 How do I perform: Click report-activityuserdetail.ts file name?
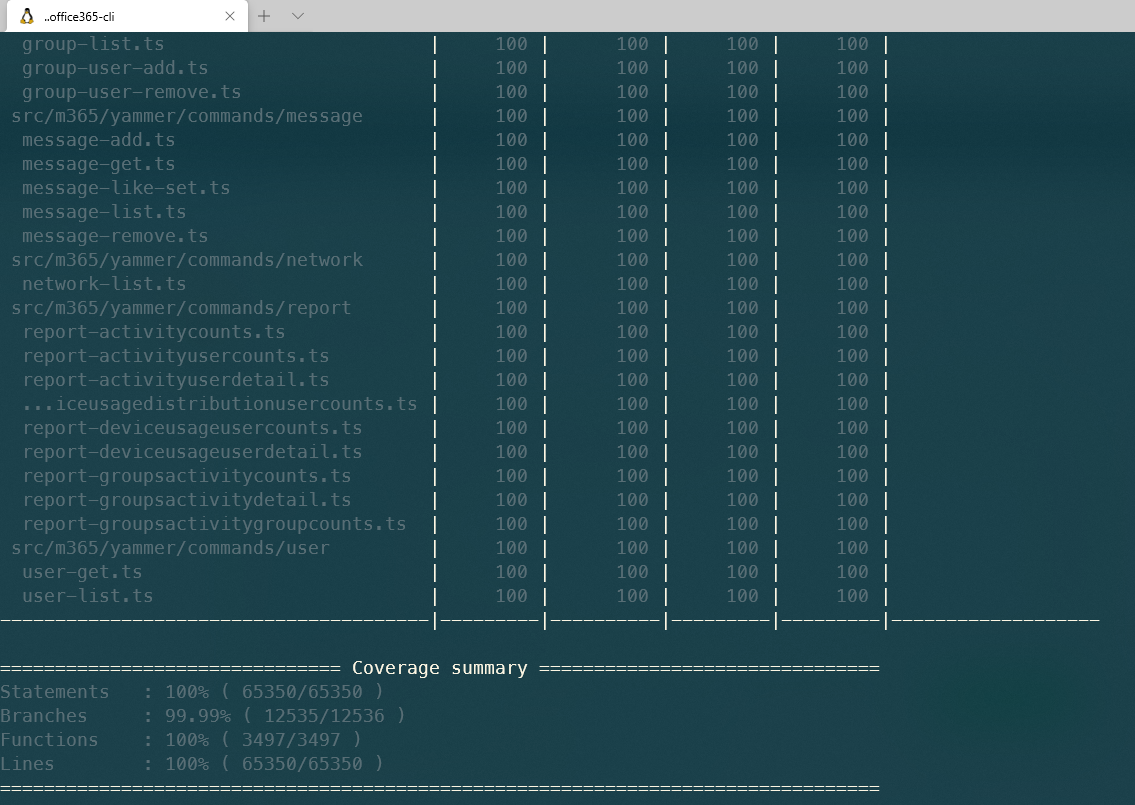[x=175, y=380]
